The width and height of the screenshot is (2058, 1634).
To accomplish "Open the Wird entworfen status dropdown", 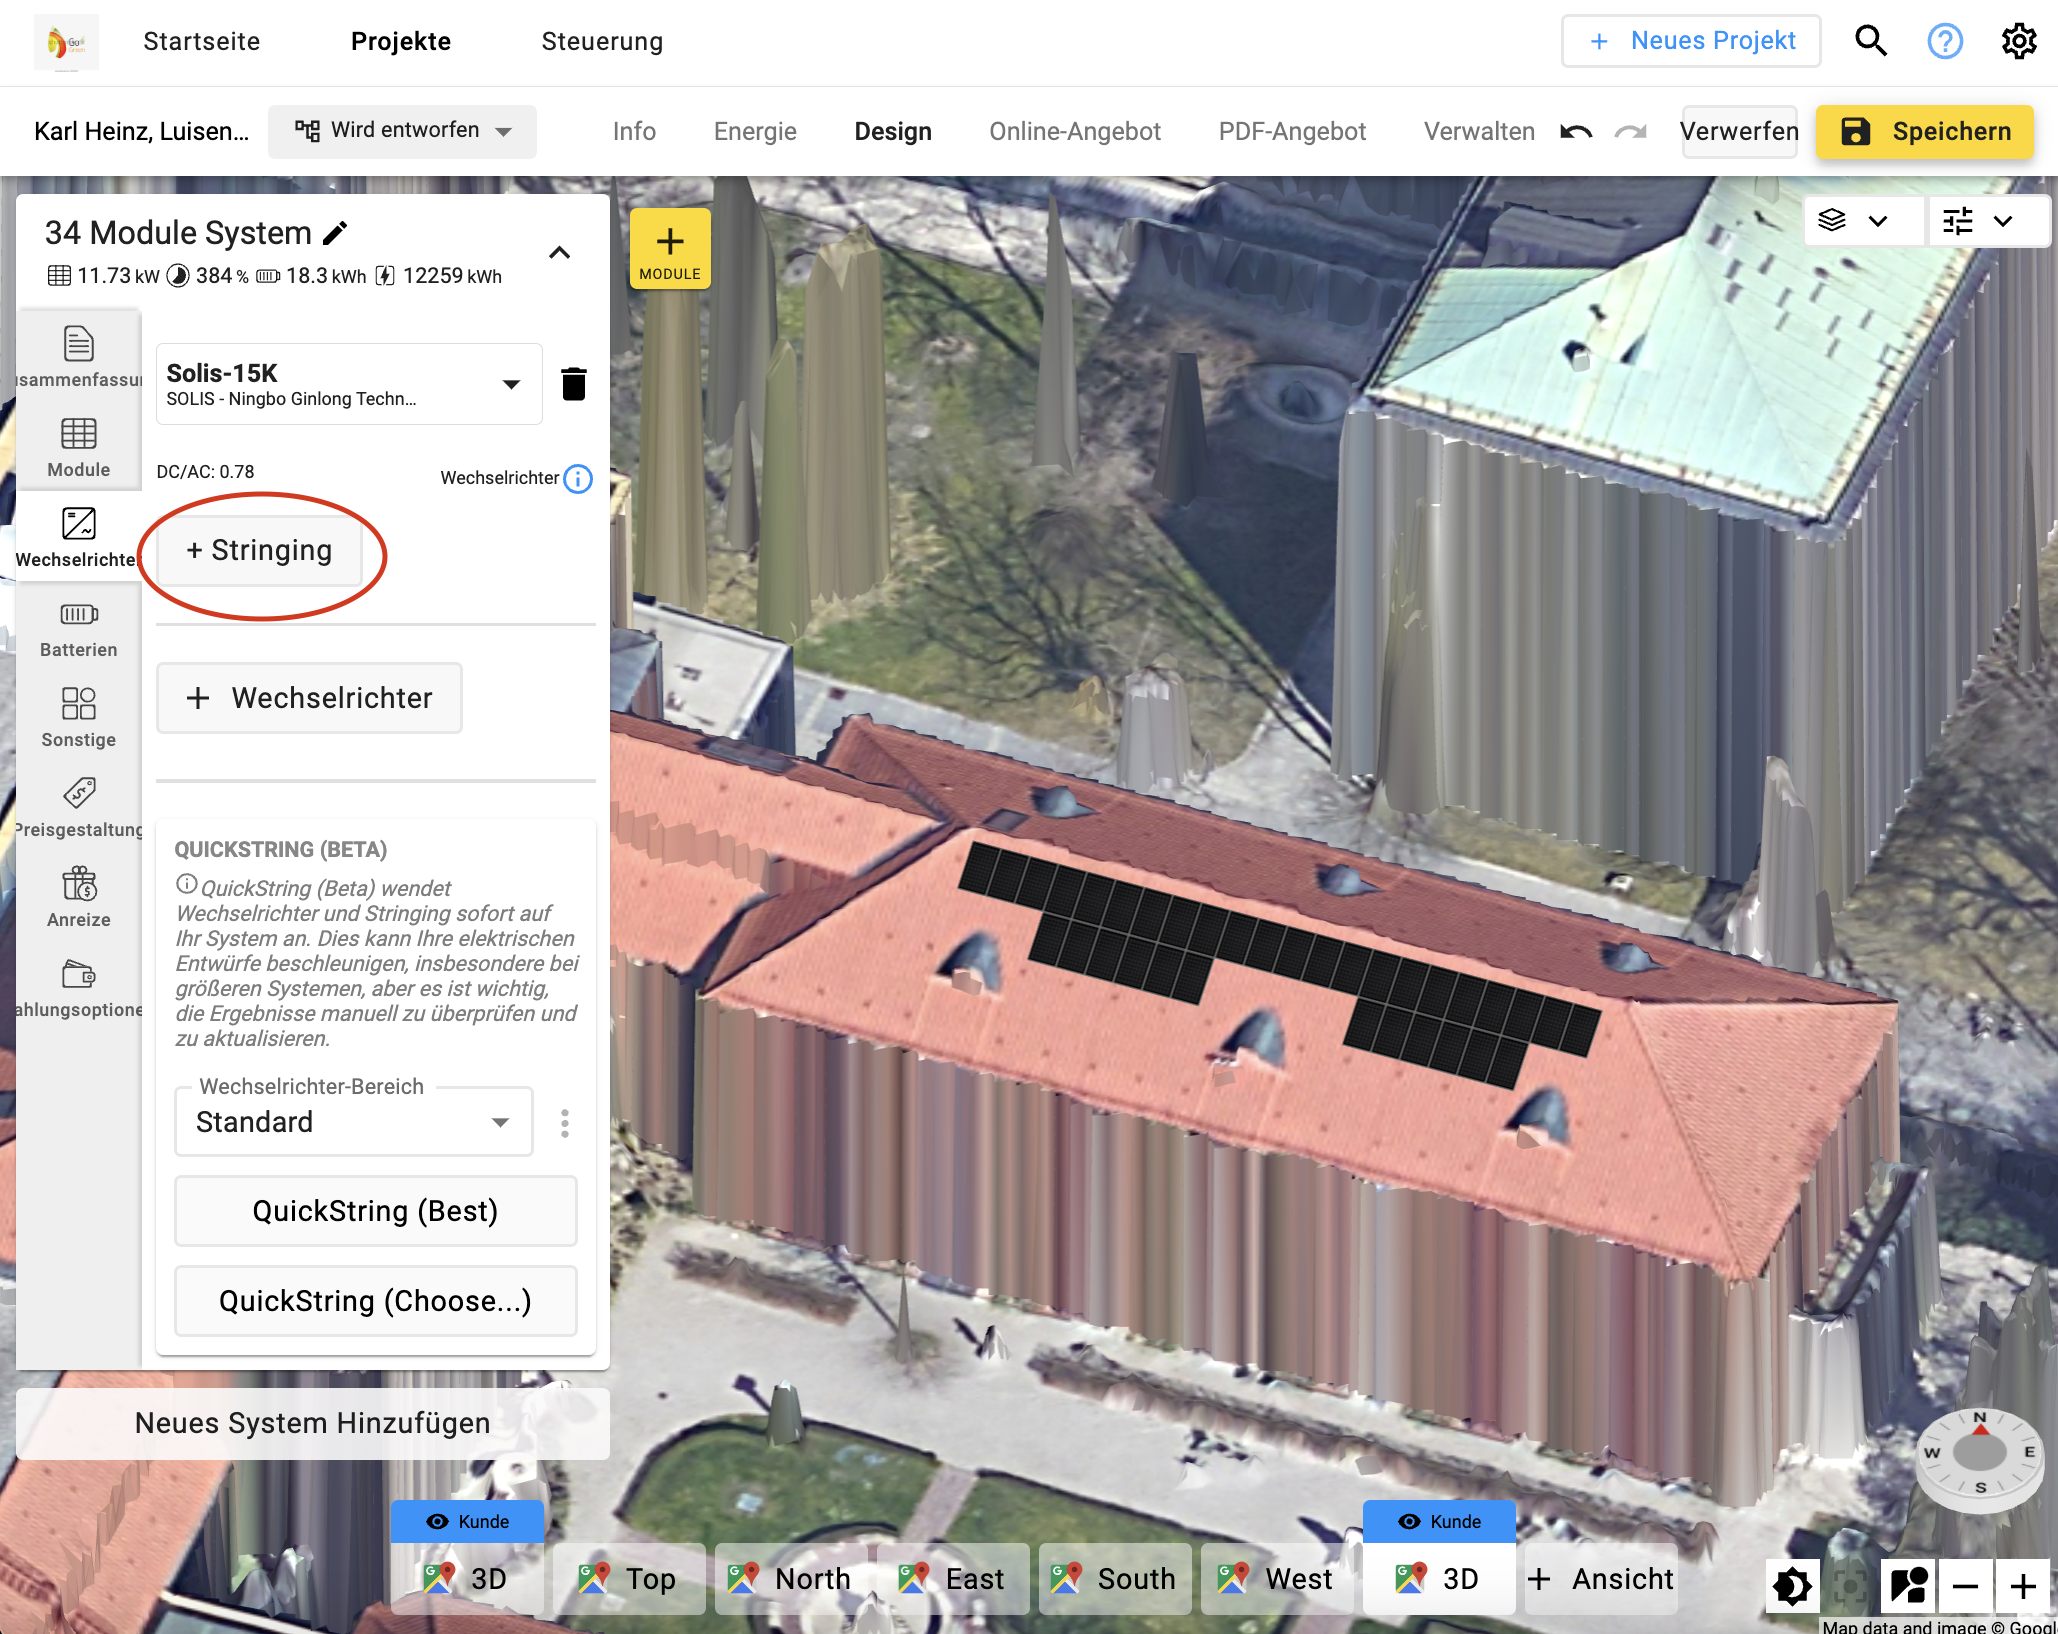I will 402,131.
